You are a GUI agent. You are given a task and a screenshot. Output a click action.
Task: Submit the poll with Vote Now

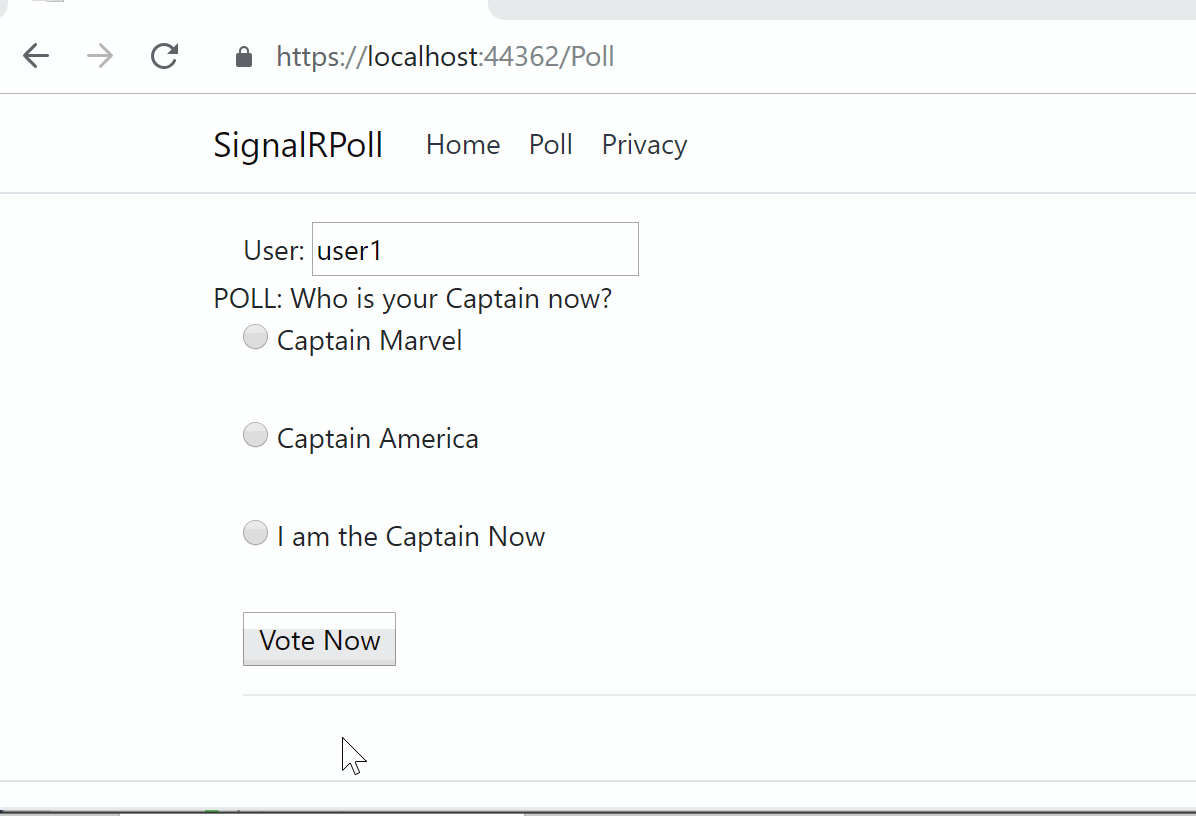(320, 639)
